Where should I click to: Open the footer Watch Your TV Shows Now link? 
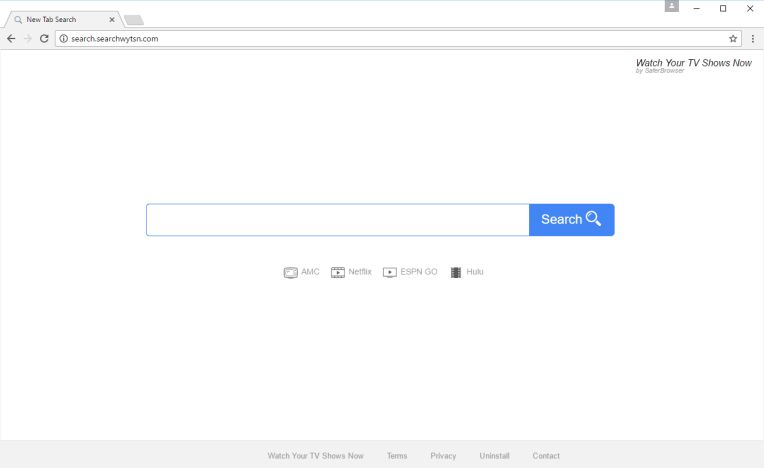315,456
